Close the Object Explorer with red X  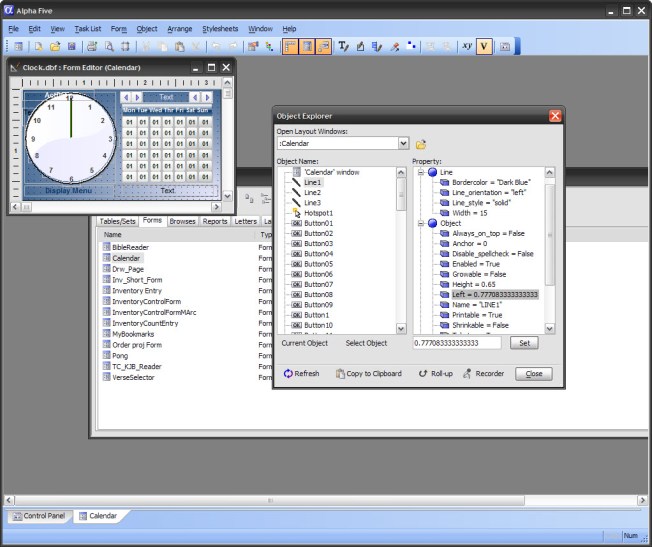555,116
